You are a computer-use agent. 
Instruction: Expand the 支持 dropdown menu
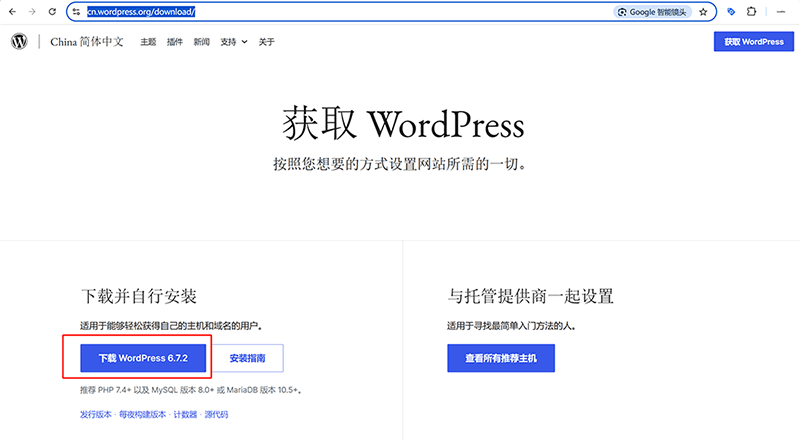[x=234, y=42]
